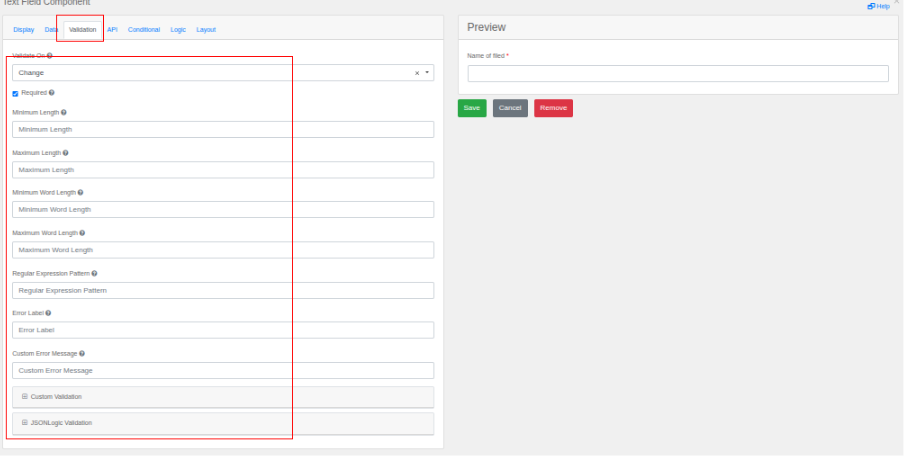
Task: Click the red Remove button
Action: (x=553, y=108)
